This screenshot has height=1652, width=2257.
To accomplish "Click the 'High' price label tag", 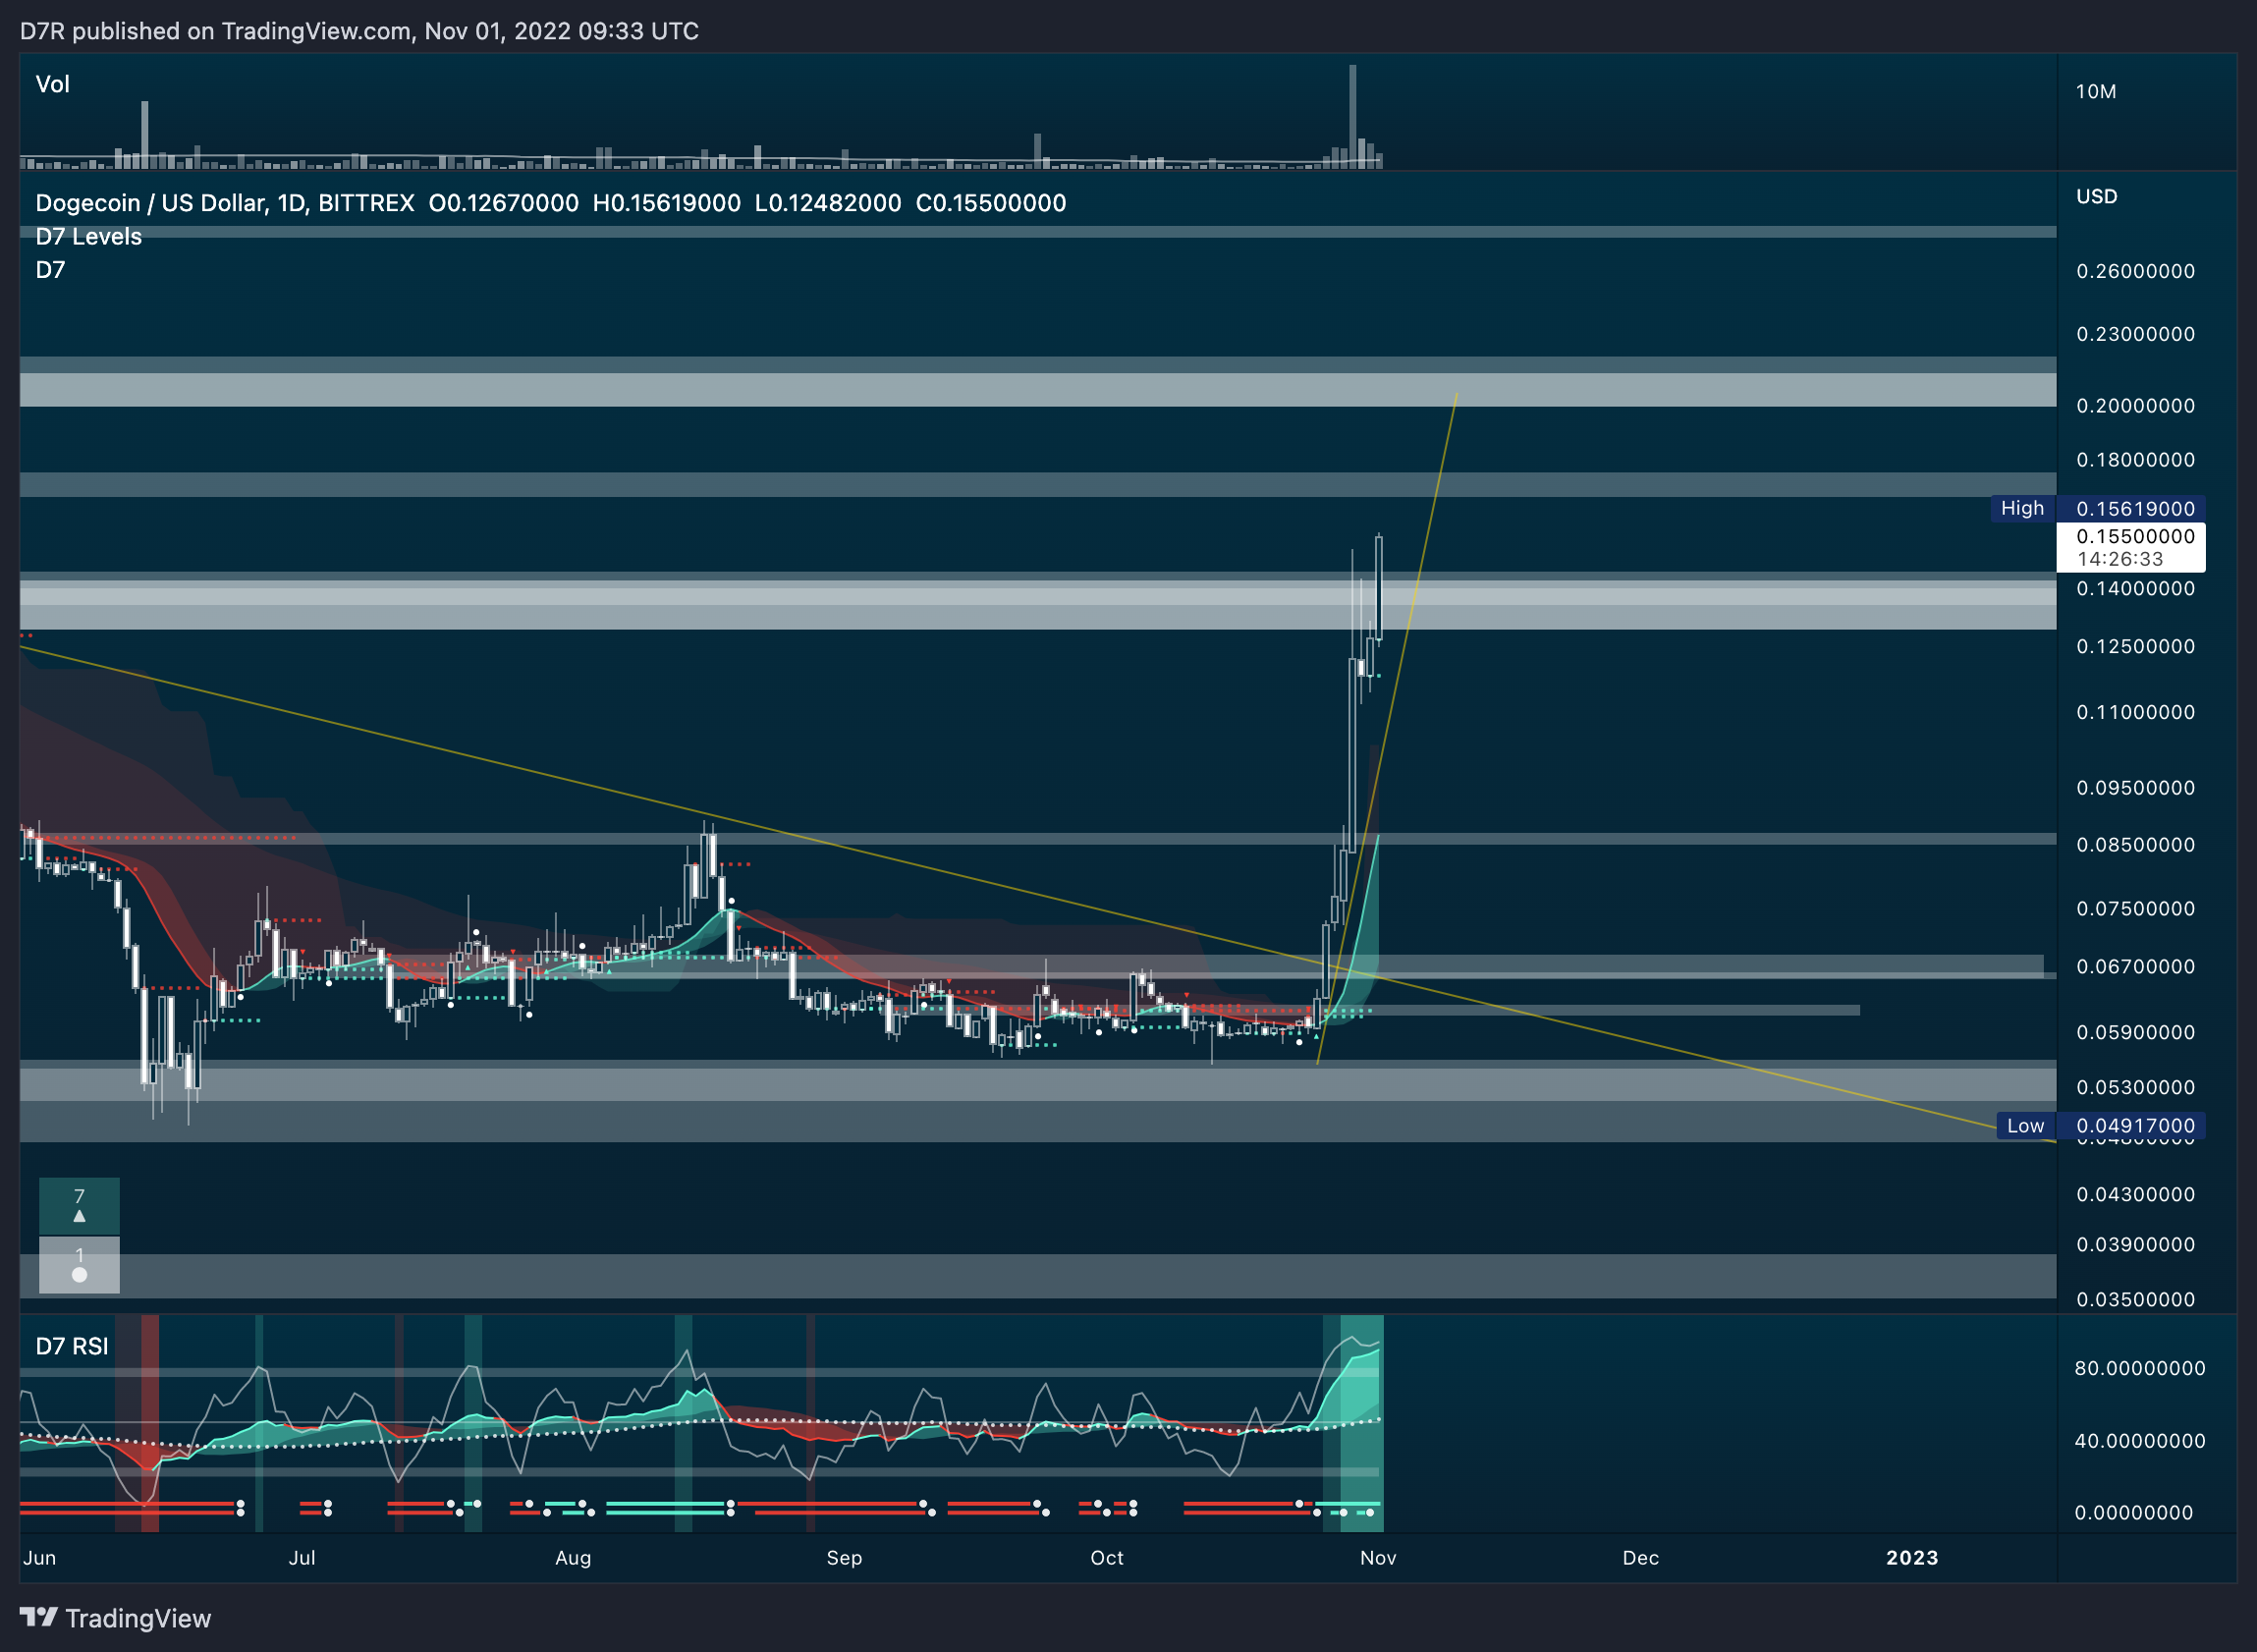I will point(2022,508).
